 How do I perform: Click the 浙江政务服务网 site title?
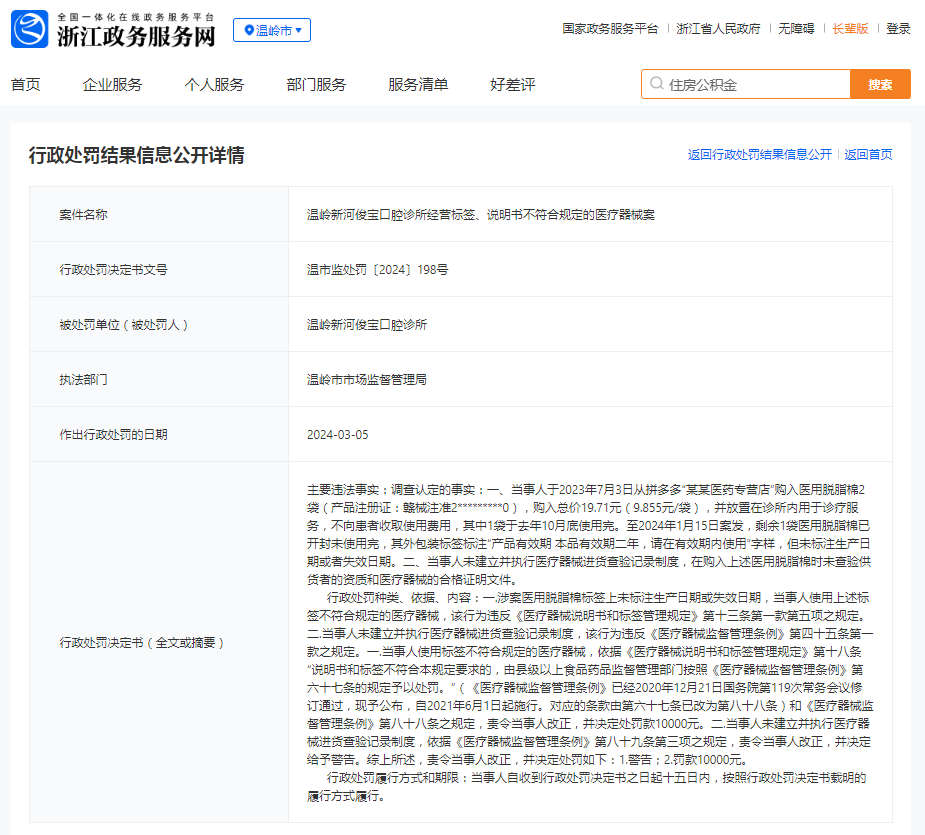pyautogui.click(x=136, y=37)
